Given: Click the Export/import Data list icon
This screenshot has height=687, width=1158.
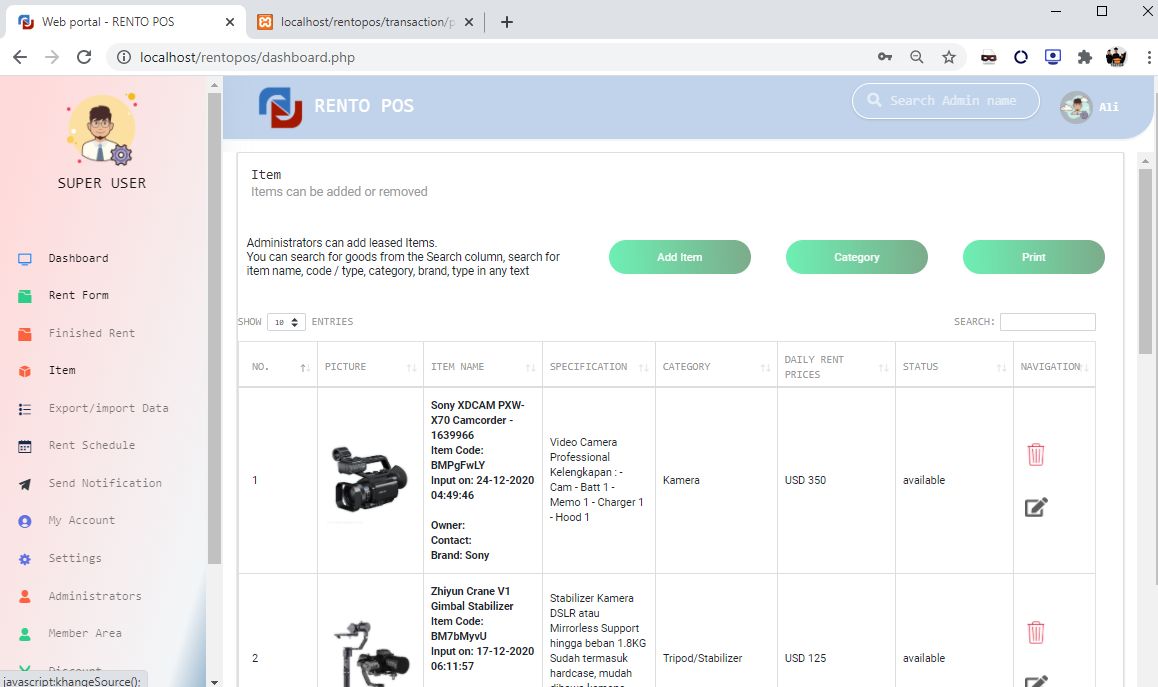Looking at the screenshot, I should (24, 409).
